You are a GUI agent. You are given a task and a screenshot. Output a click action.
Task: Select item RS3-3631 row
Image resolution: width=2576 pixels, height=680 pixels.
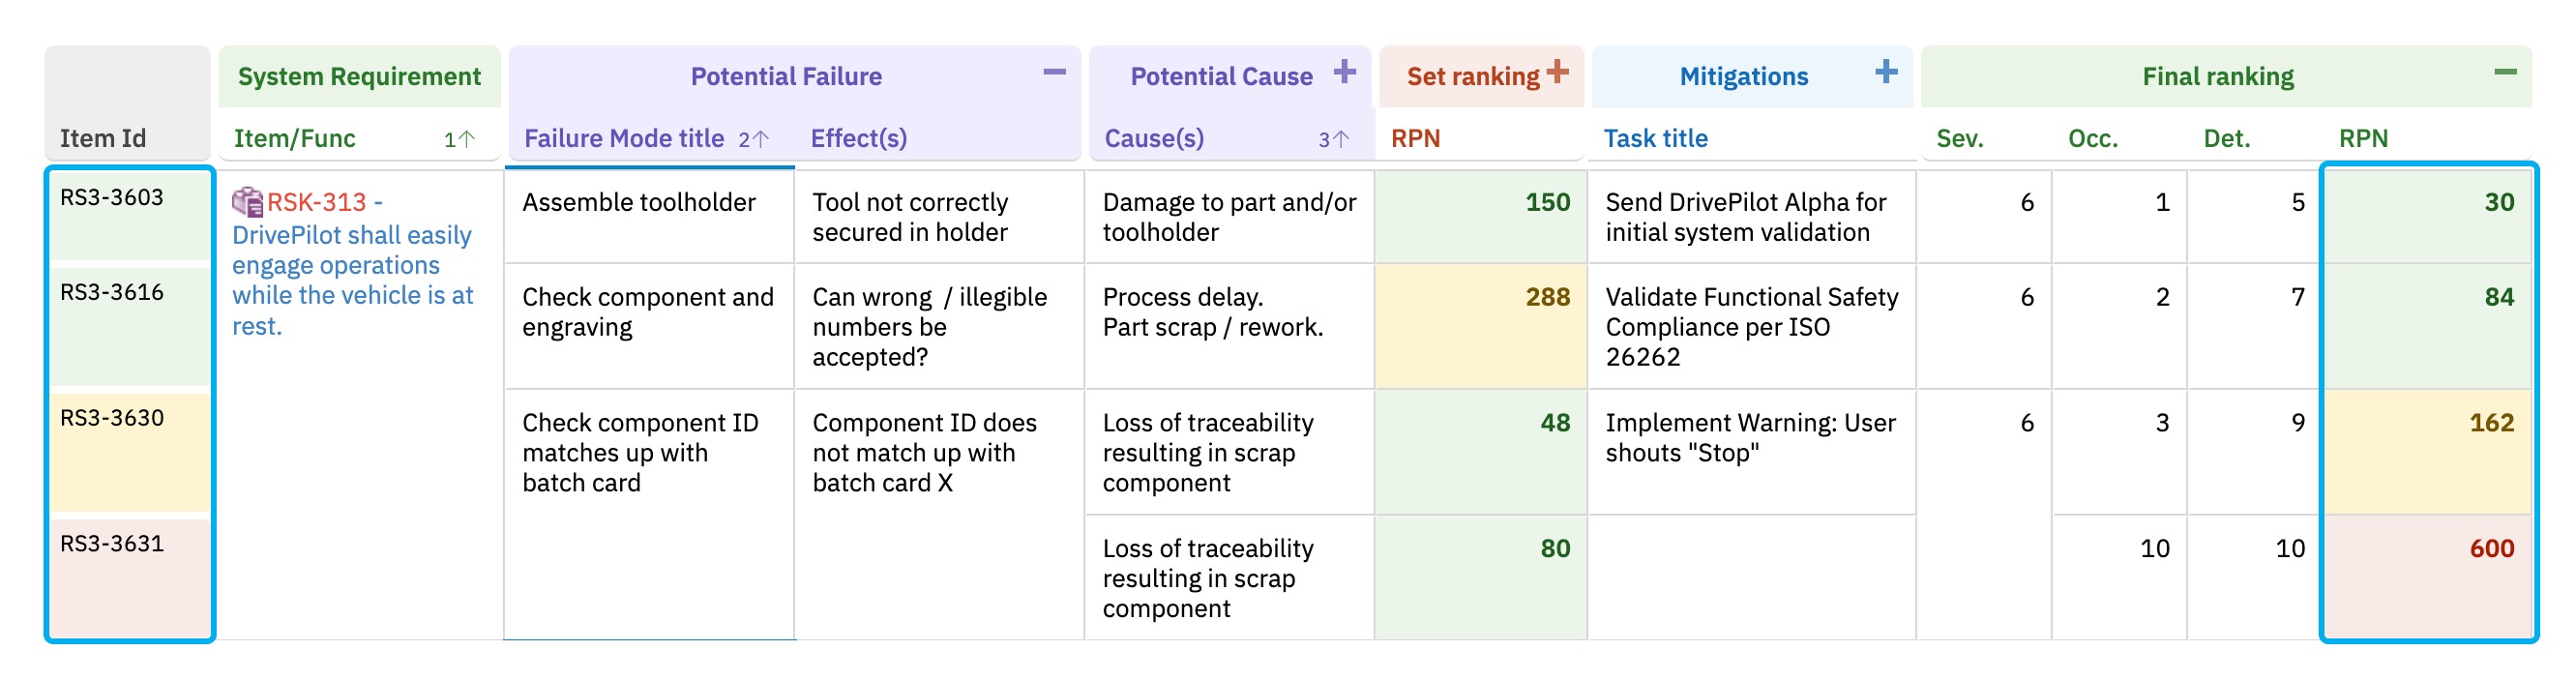[129, 577]
